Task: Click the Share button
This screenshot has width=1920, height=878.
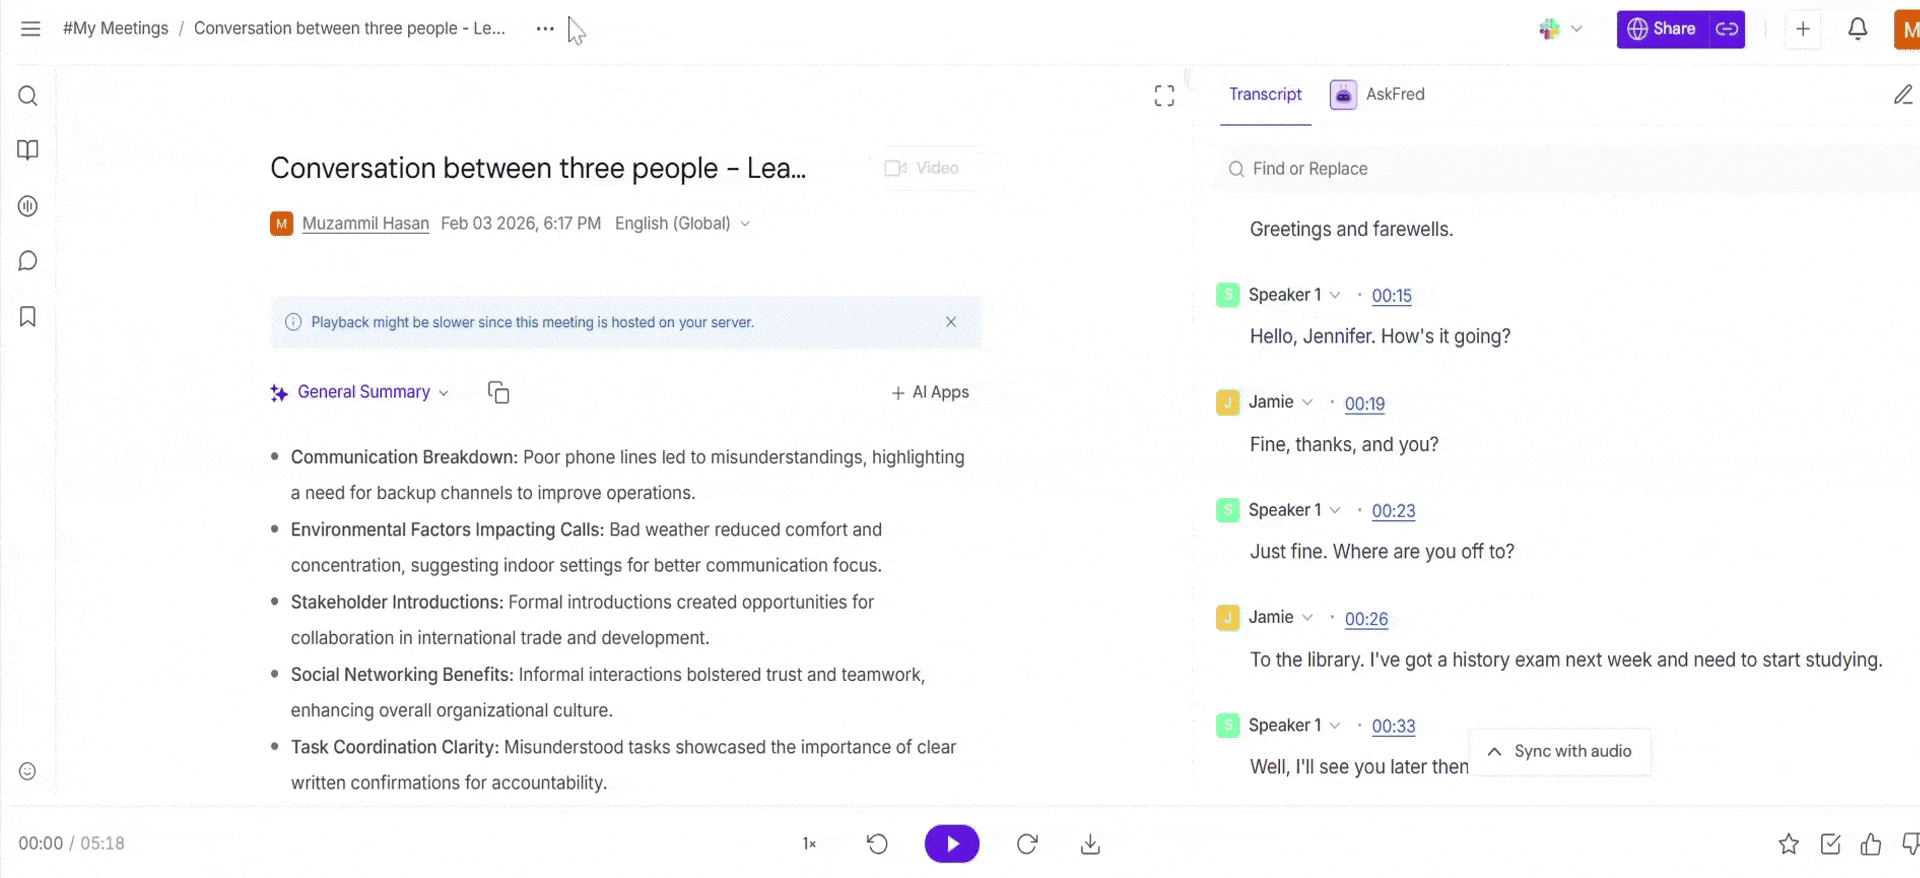Action: tap(1663, 29)
